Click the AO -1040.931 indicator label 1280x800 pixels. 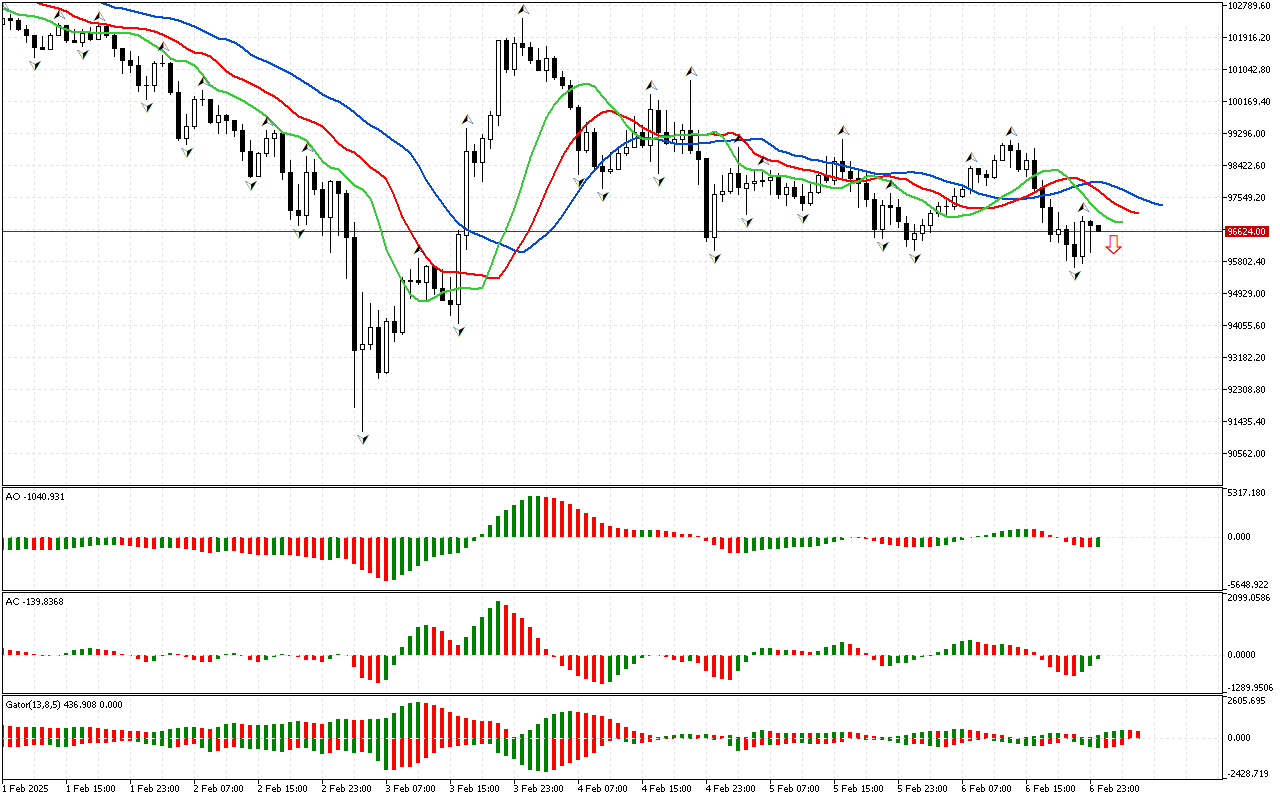click(x=35, y=496)
